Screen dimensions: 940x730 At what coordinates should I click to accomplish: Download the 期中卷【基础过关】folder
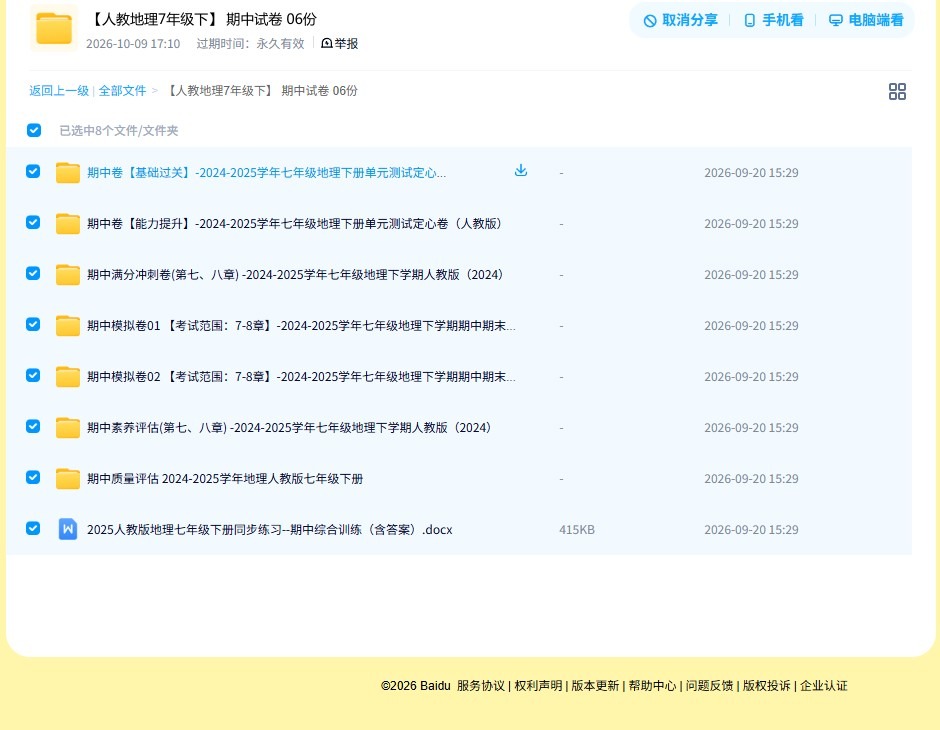[521, 170]
